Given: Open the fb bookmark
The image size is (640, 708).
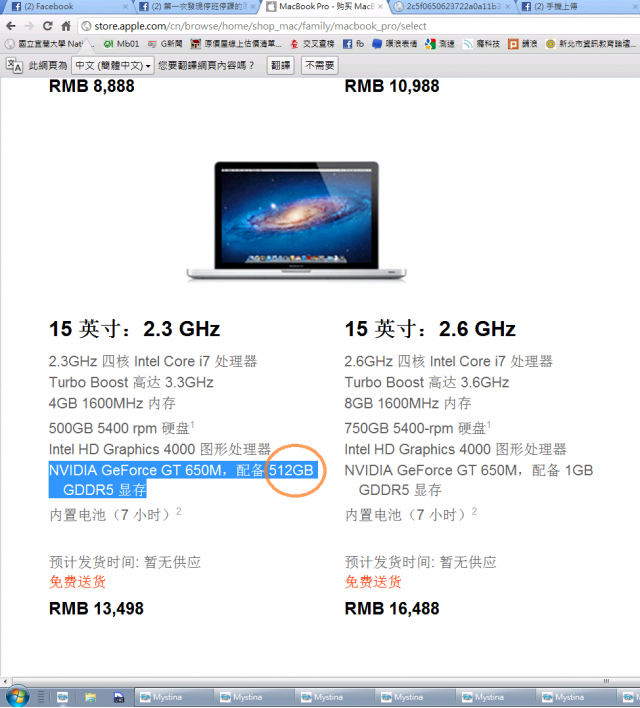Looking at the screenshot, I should pyautogui.click(x=354, y=44).
